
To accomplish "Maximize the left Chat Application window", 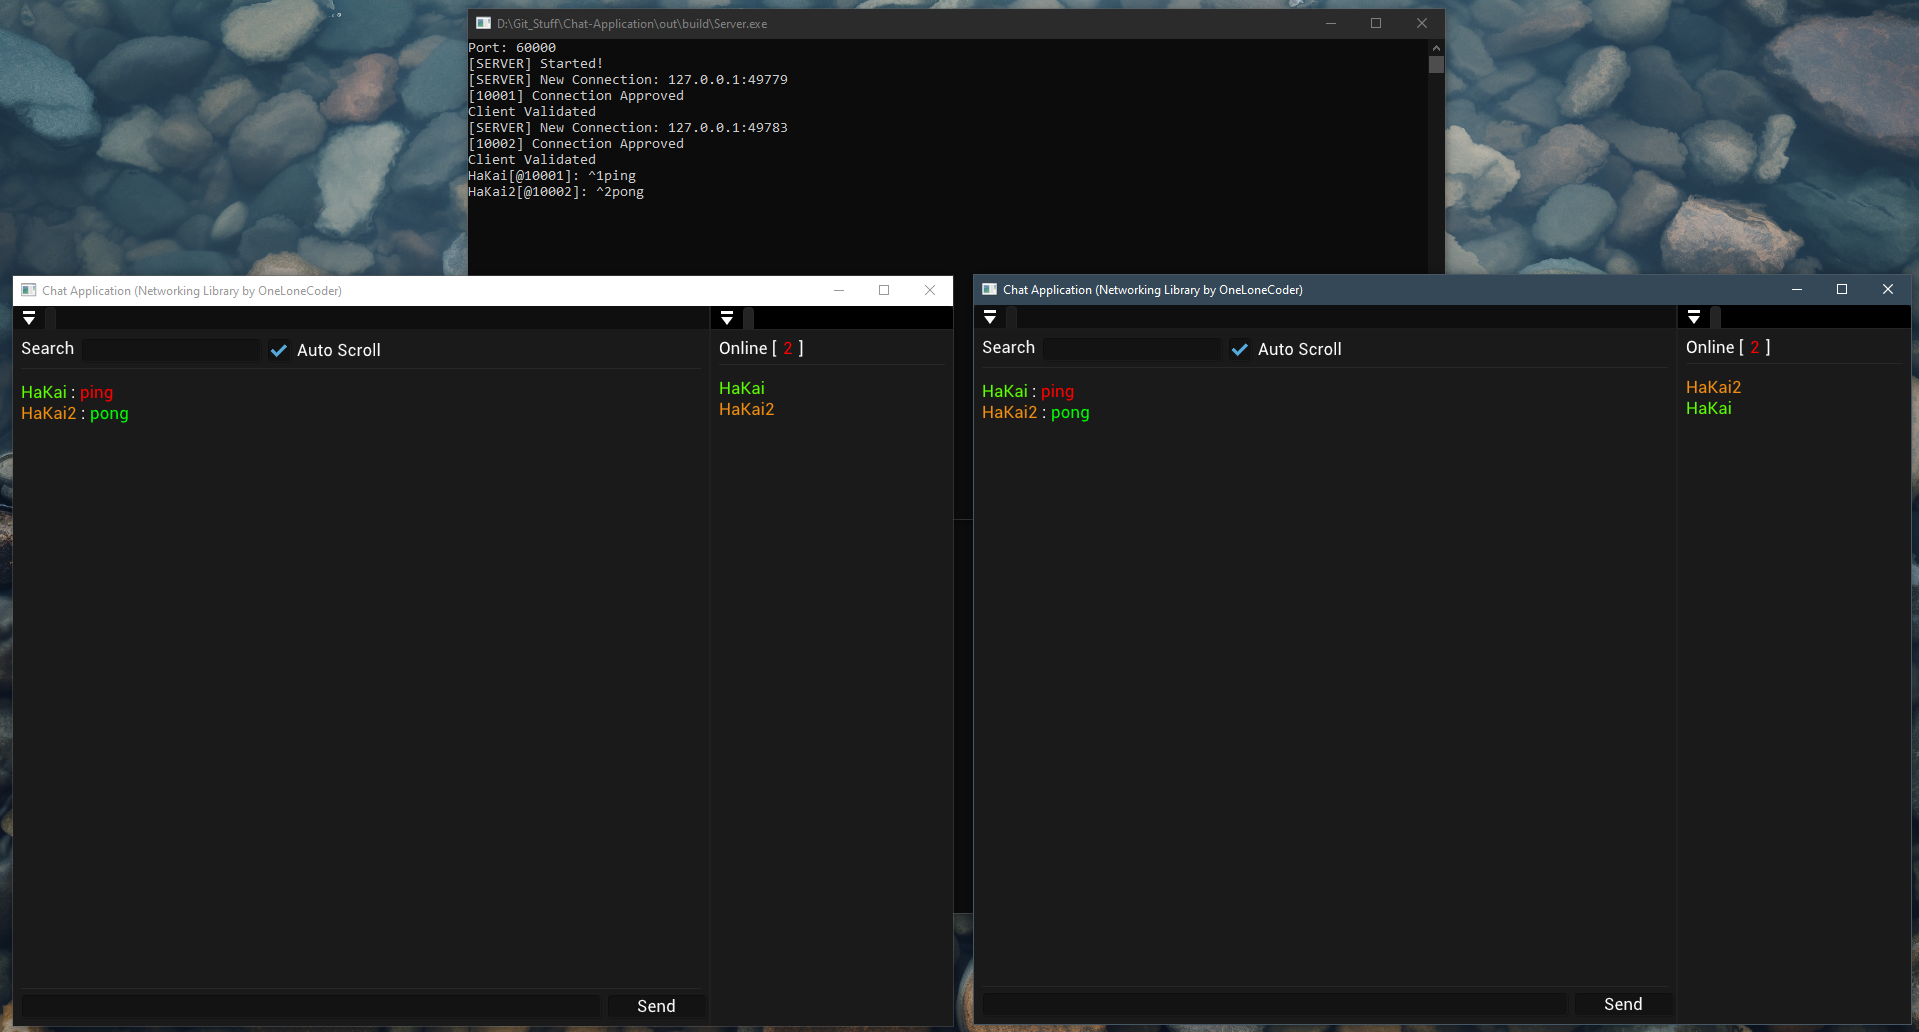I will pos(884,290).
